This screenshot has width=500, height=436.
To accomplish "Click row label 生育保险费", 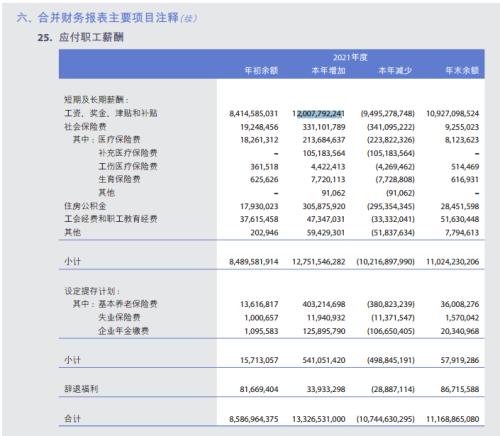I will (119, 179).
